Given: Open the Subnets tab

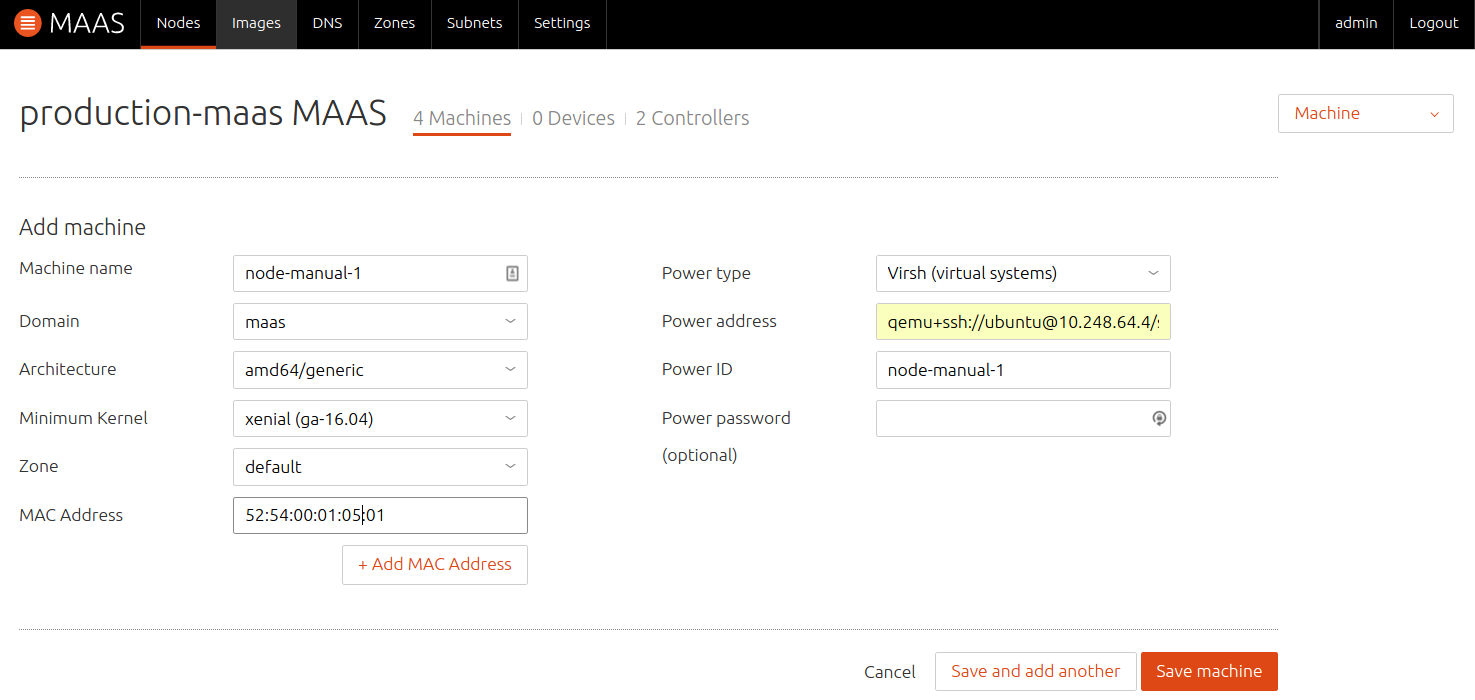Looking at the screenshot, I should tap(474, 23).
